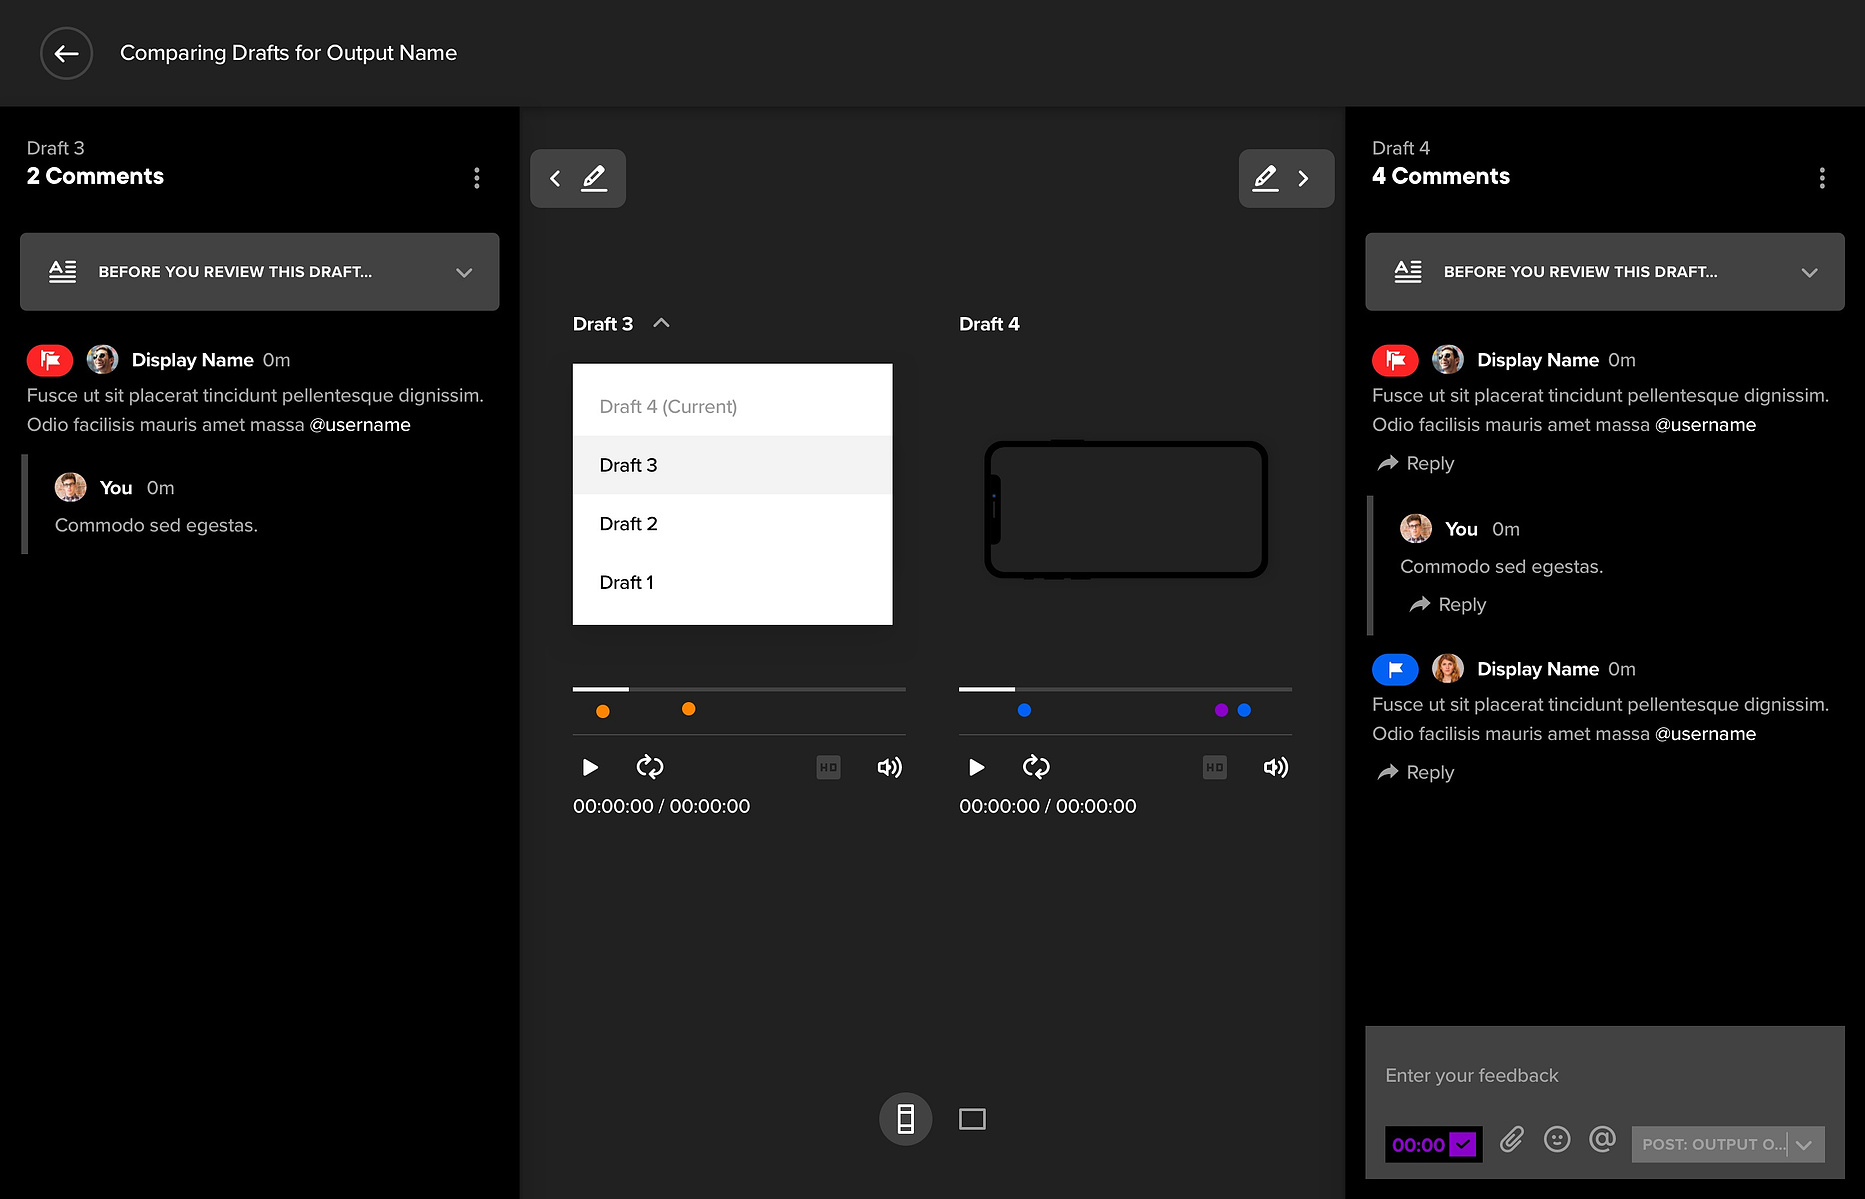Click the Draft 4 phone preview thumbnail
This screenshot has width=1865, height=1199.
[1126, 509]
